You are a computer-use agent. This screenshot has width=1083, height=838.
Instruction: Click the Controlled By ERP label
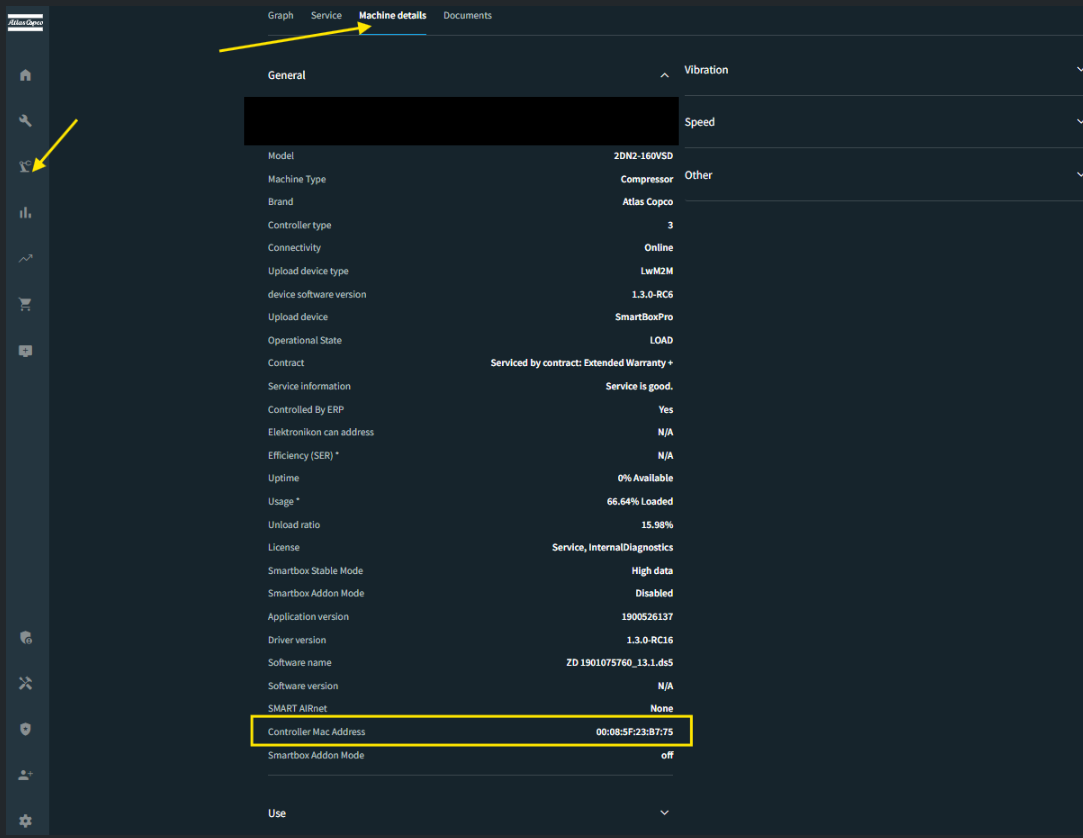306,410
